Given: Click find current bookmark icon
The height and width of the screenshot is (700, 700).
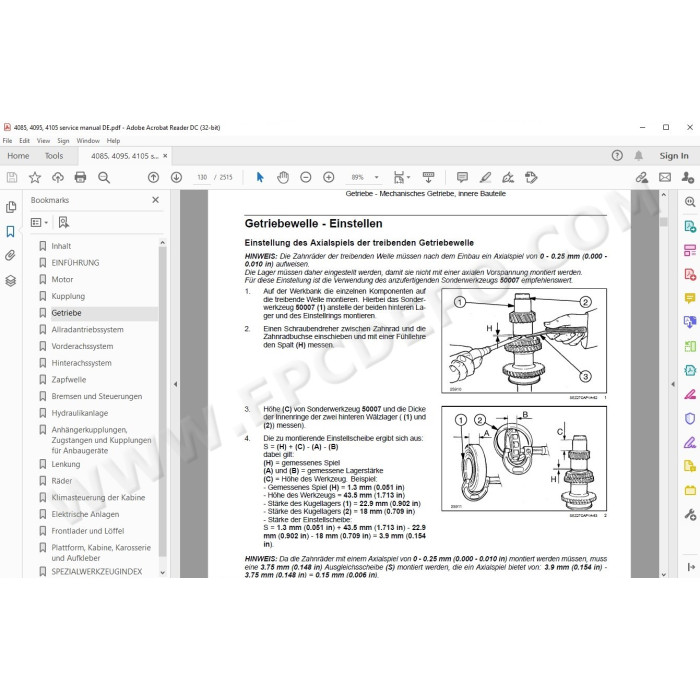Looking at the screenshot, I should point(64,222).
